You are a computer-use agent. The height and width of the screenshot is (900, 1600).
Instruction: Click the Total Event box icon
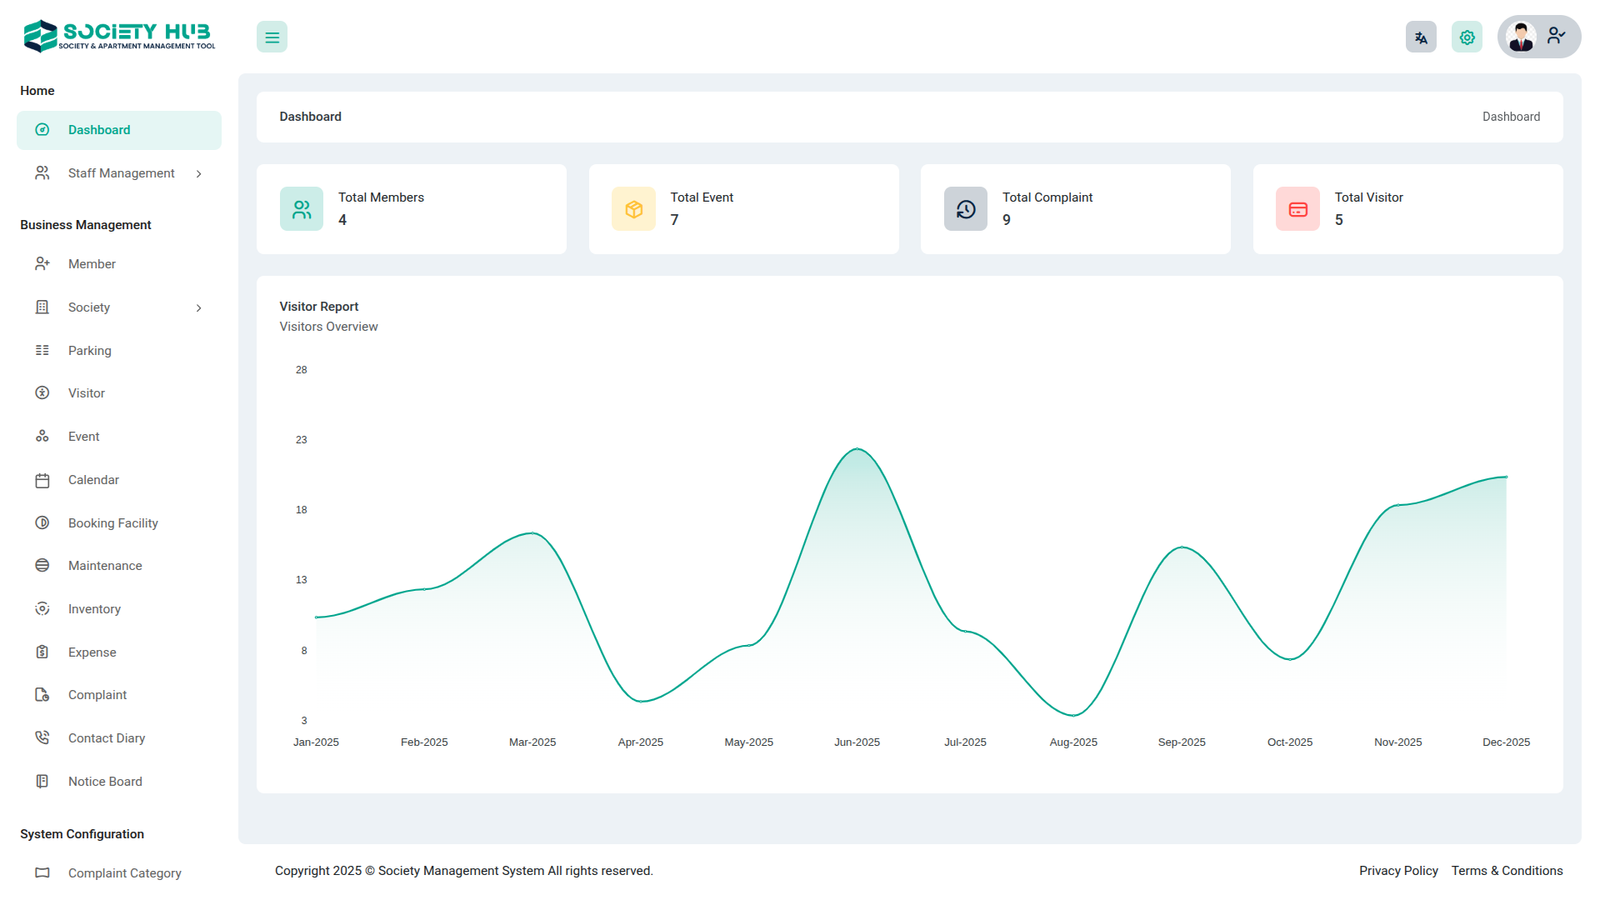pos(633,209)
